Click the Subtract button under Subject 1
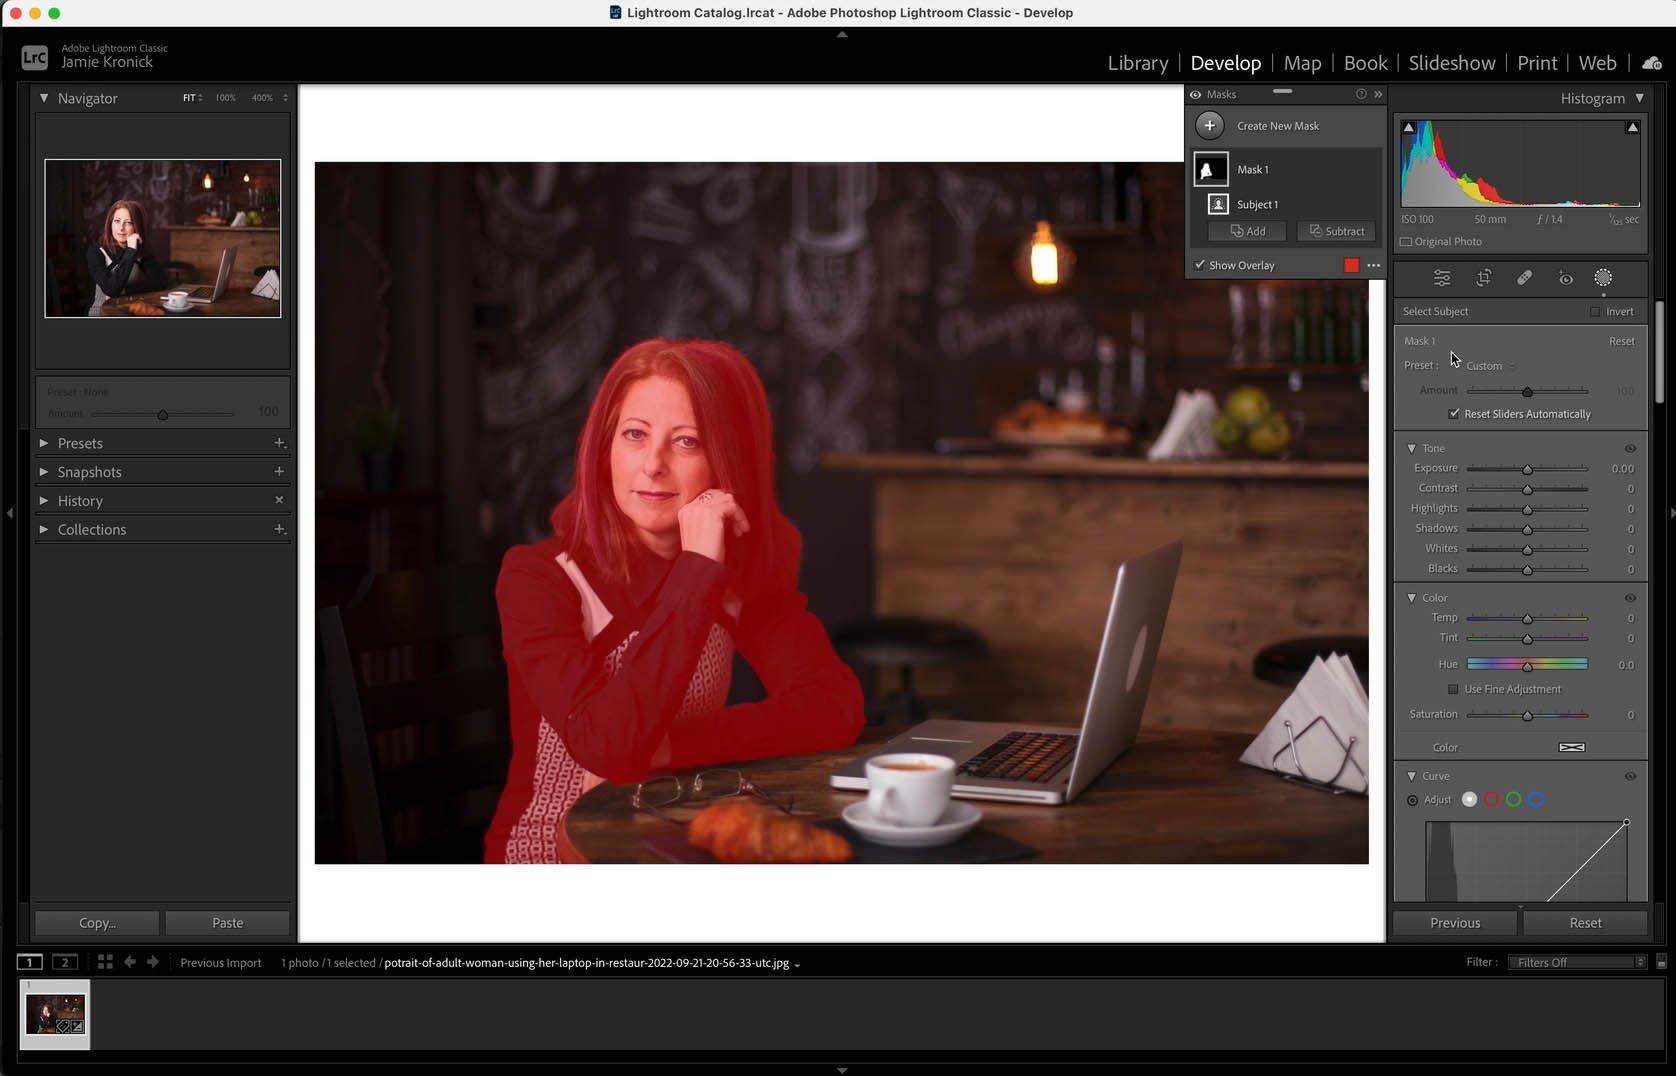The image size is (1676, 1076). [x=1336, y=231]
